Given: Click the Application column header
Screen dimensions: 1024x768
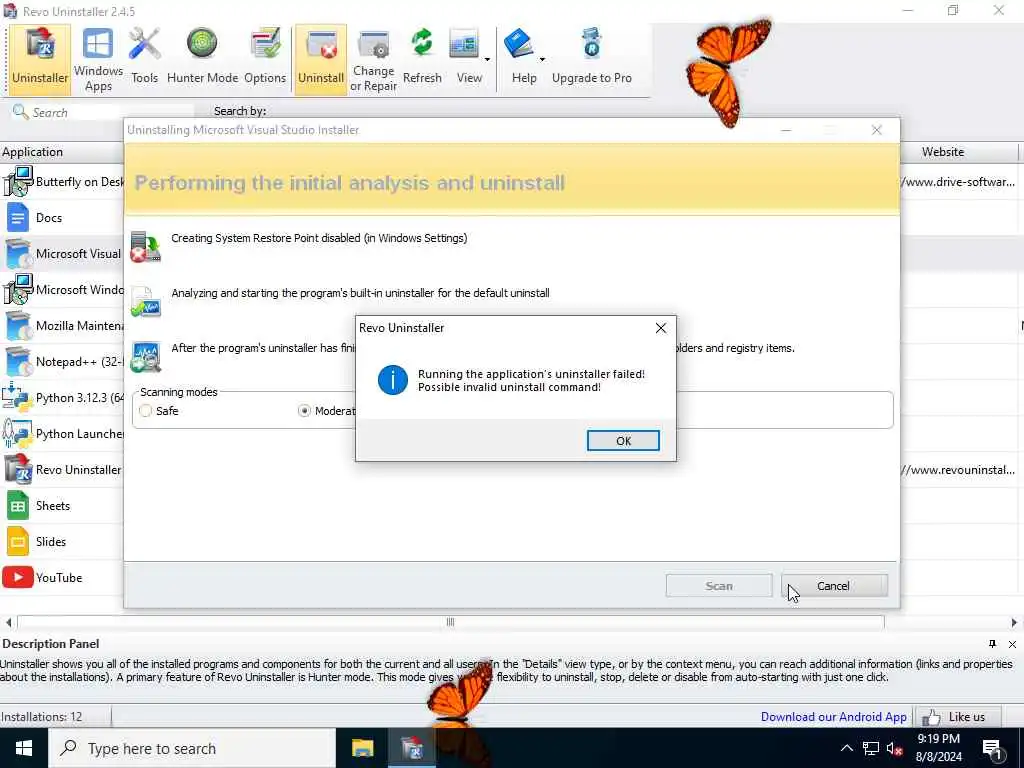Looking at the screenshot, I should click(62, 152).
